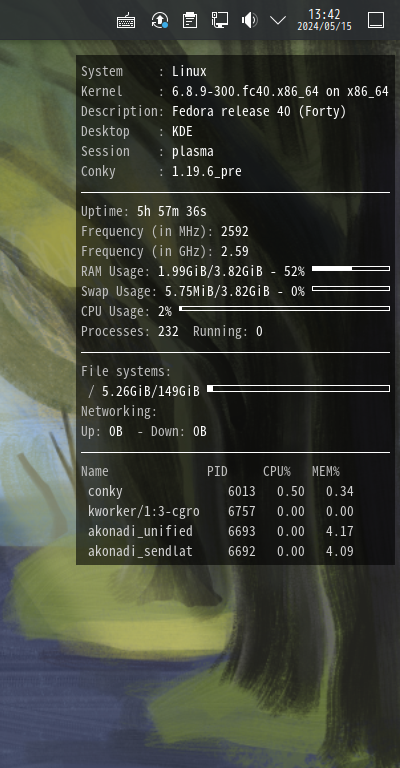Click 'Fedora release 40 (Forty)' text
The width and height of the screenshot is (400, 768).
click(x=259, y=112)
